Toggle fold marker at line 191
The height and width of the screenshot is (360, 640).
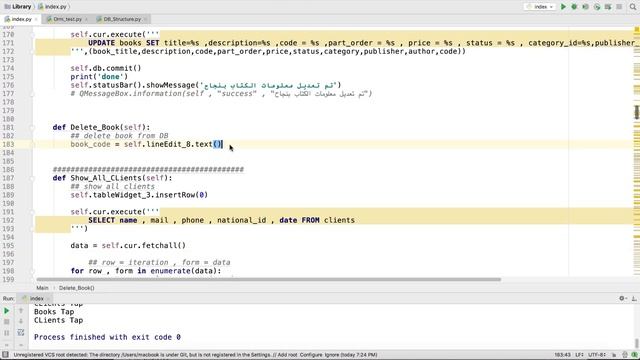[32, 212]
